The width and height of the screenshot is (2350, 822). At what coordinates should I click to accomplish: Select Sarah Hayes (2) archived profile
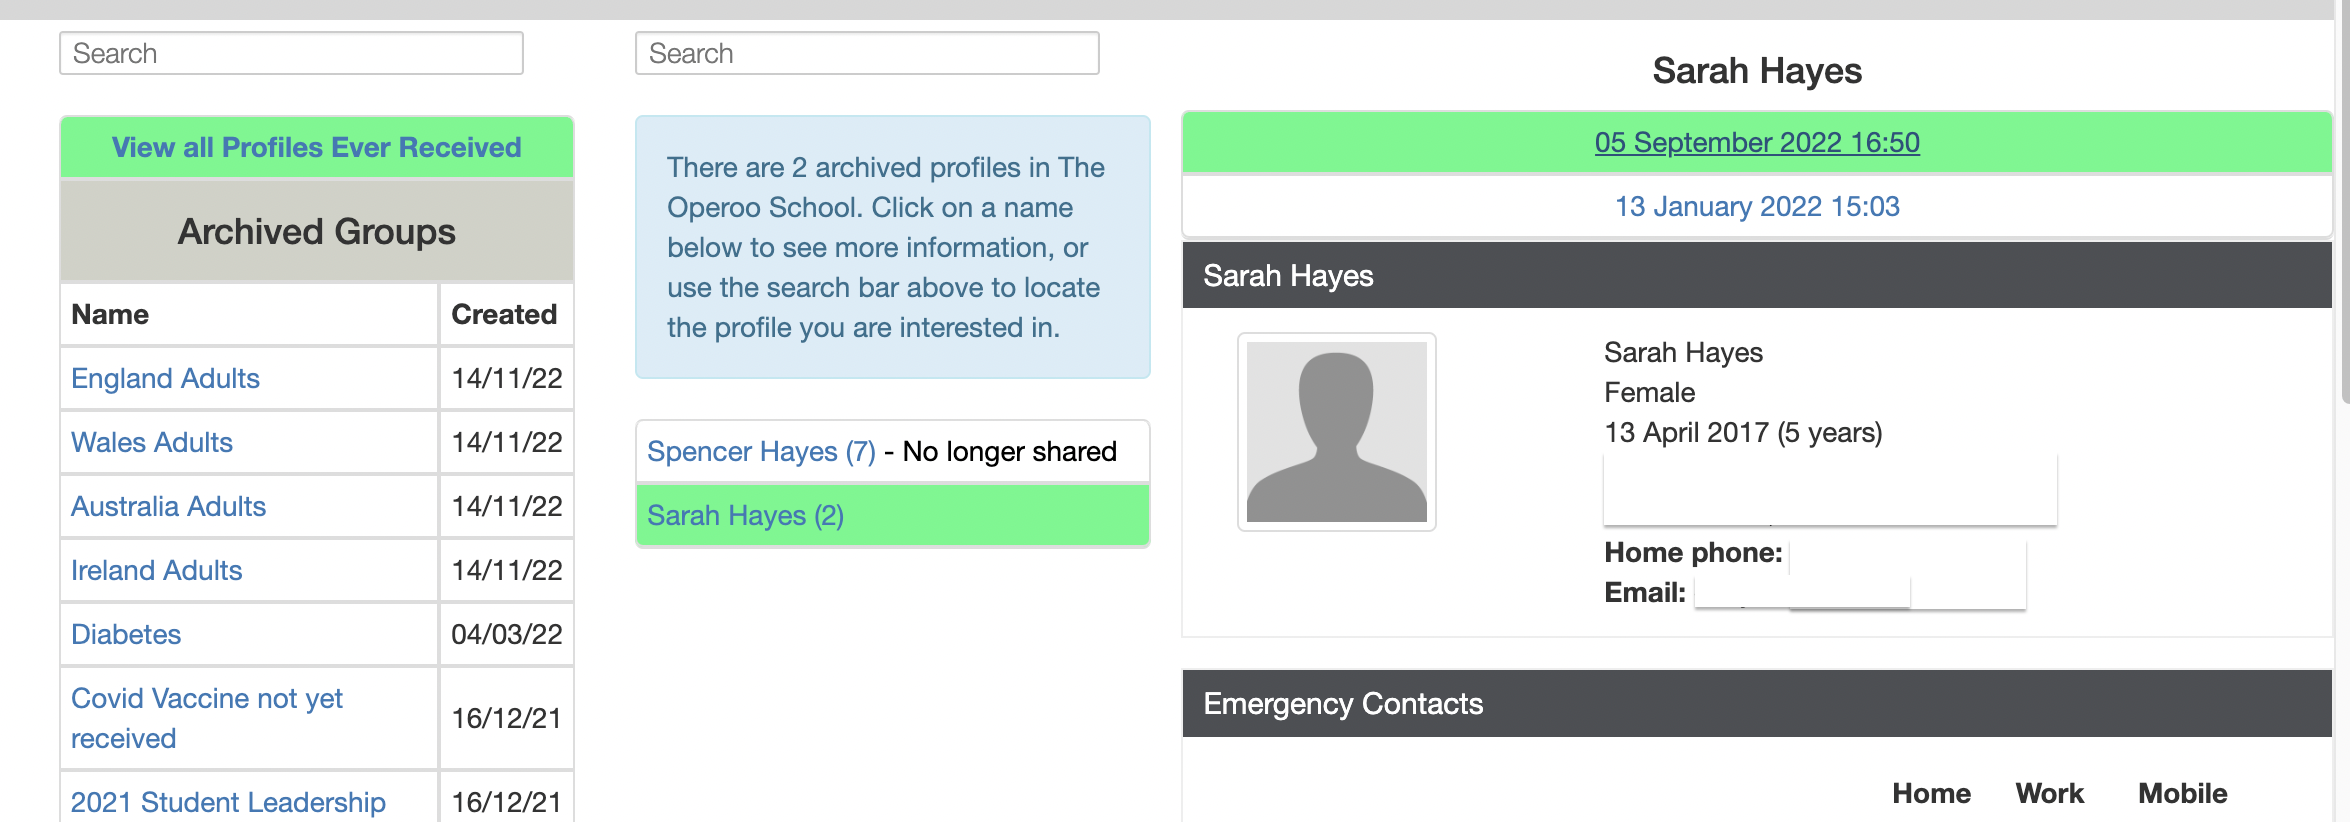(745, 515)
